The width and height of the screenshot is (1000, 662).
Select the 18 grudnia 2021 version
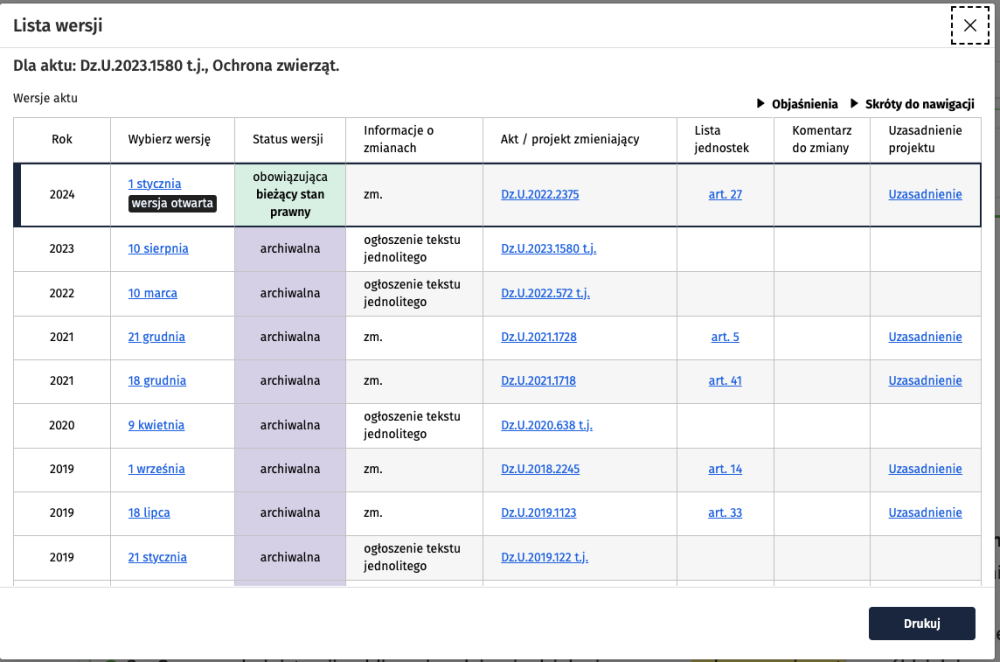(156, 381)
